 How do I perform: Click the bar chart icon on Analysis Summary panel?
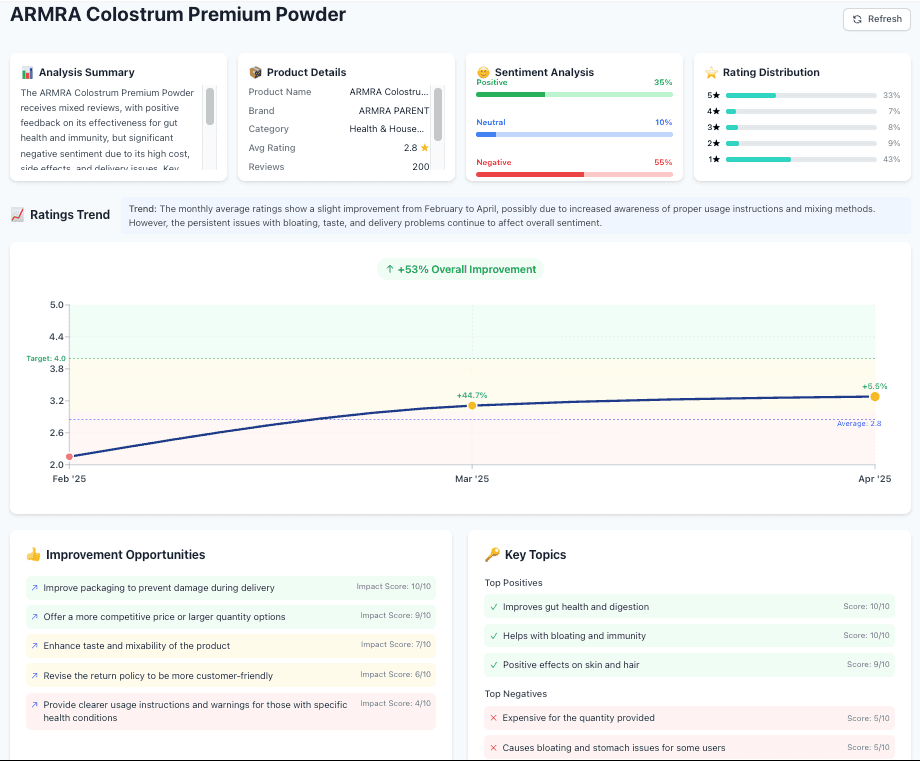coord(29,72)
